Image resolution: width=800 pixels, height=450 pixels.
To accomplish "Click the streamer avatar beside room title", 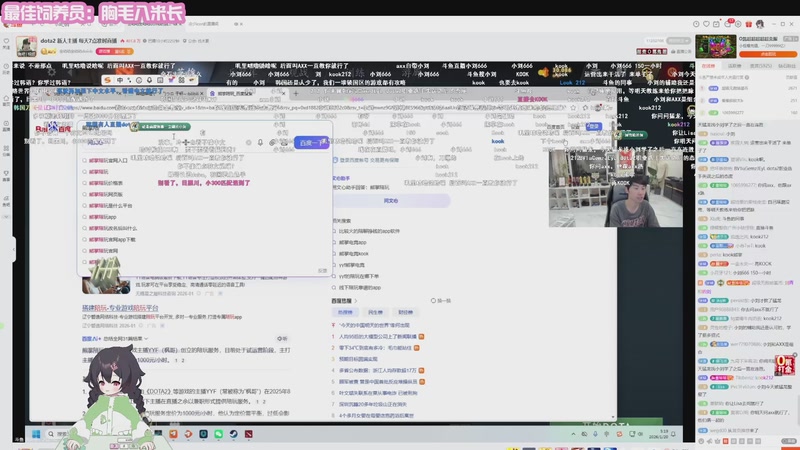I will coord(26,45).
